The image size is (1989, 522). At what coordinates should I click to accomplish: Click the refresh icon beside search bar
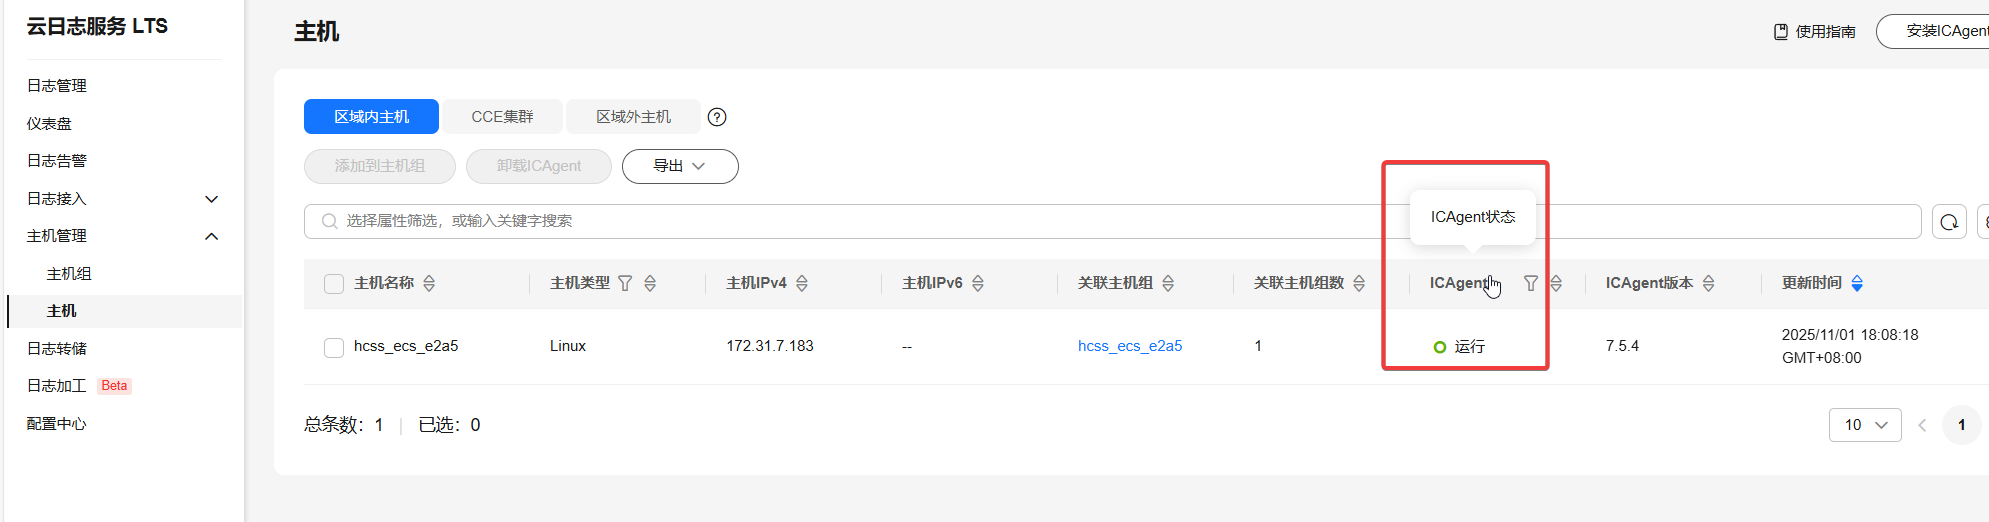1948,222
